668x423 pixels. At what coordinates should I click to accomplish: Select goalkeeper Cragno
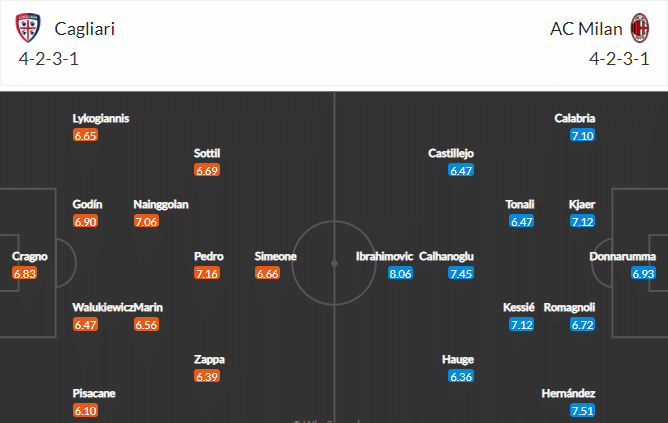pos(30,256)
